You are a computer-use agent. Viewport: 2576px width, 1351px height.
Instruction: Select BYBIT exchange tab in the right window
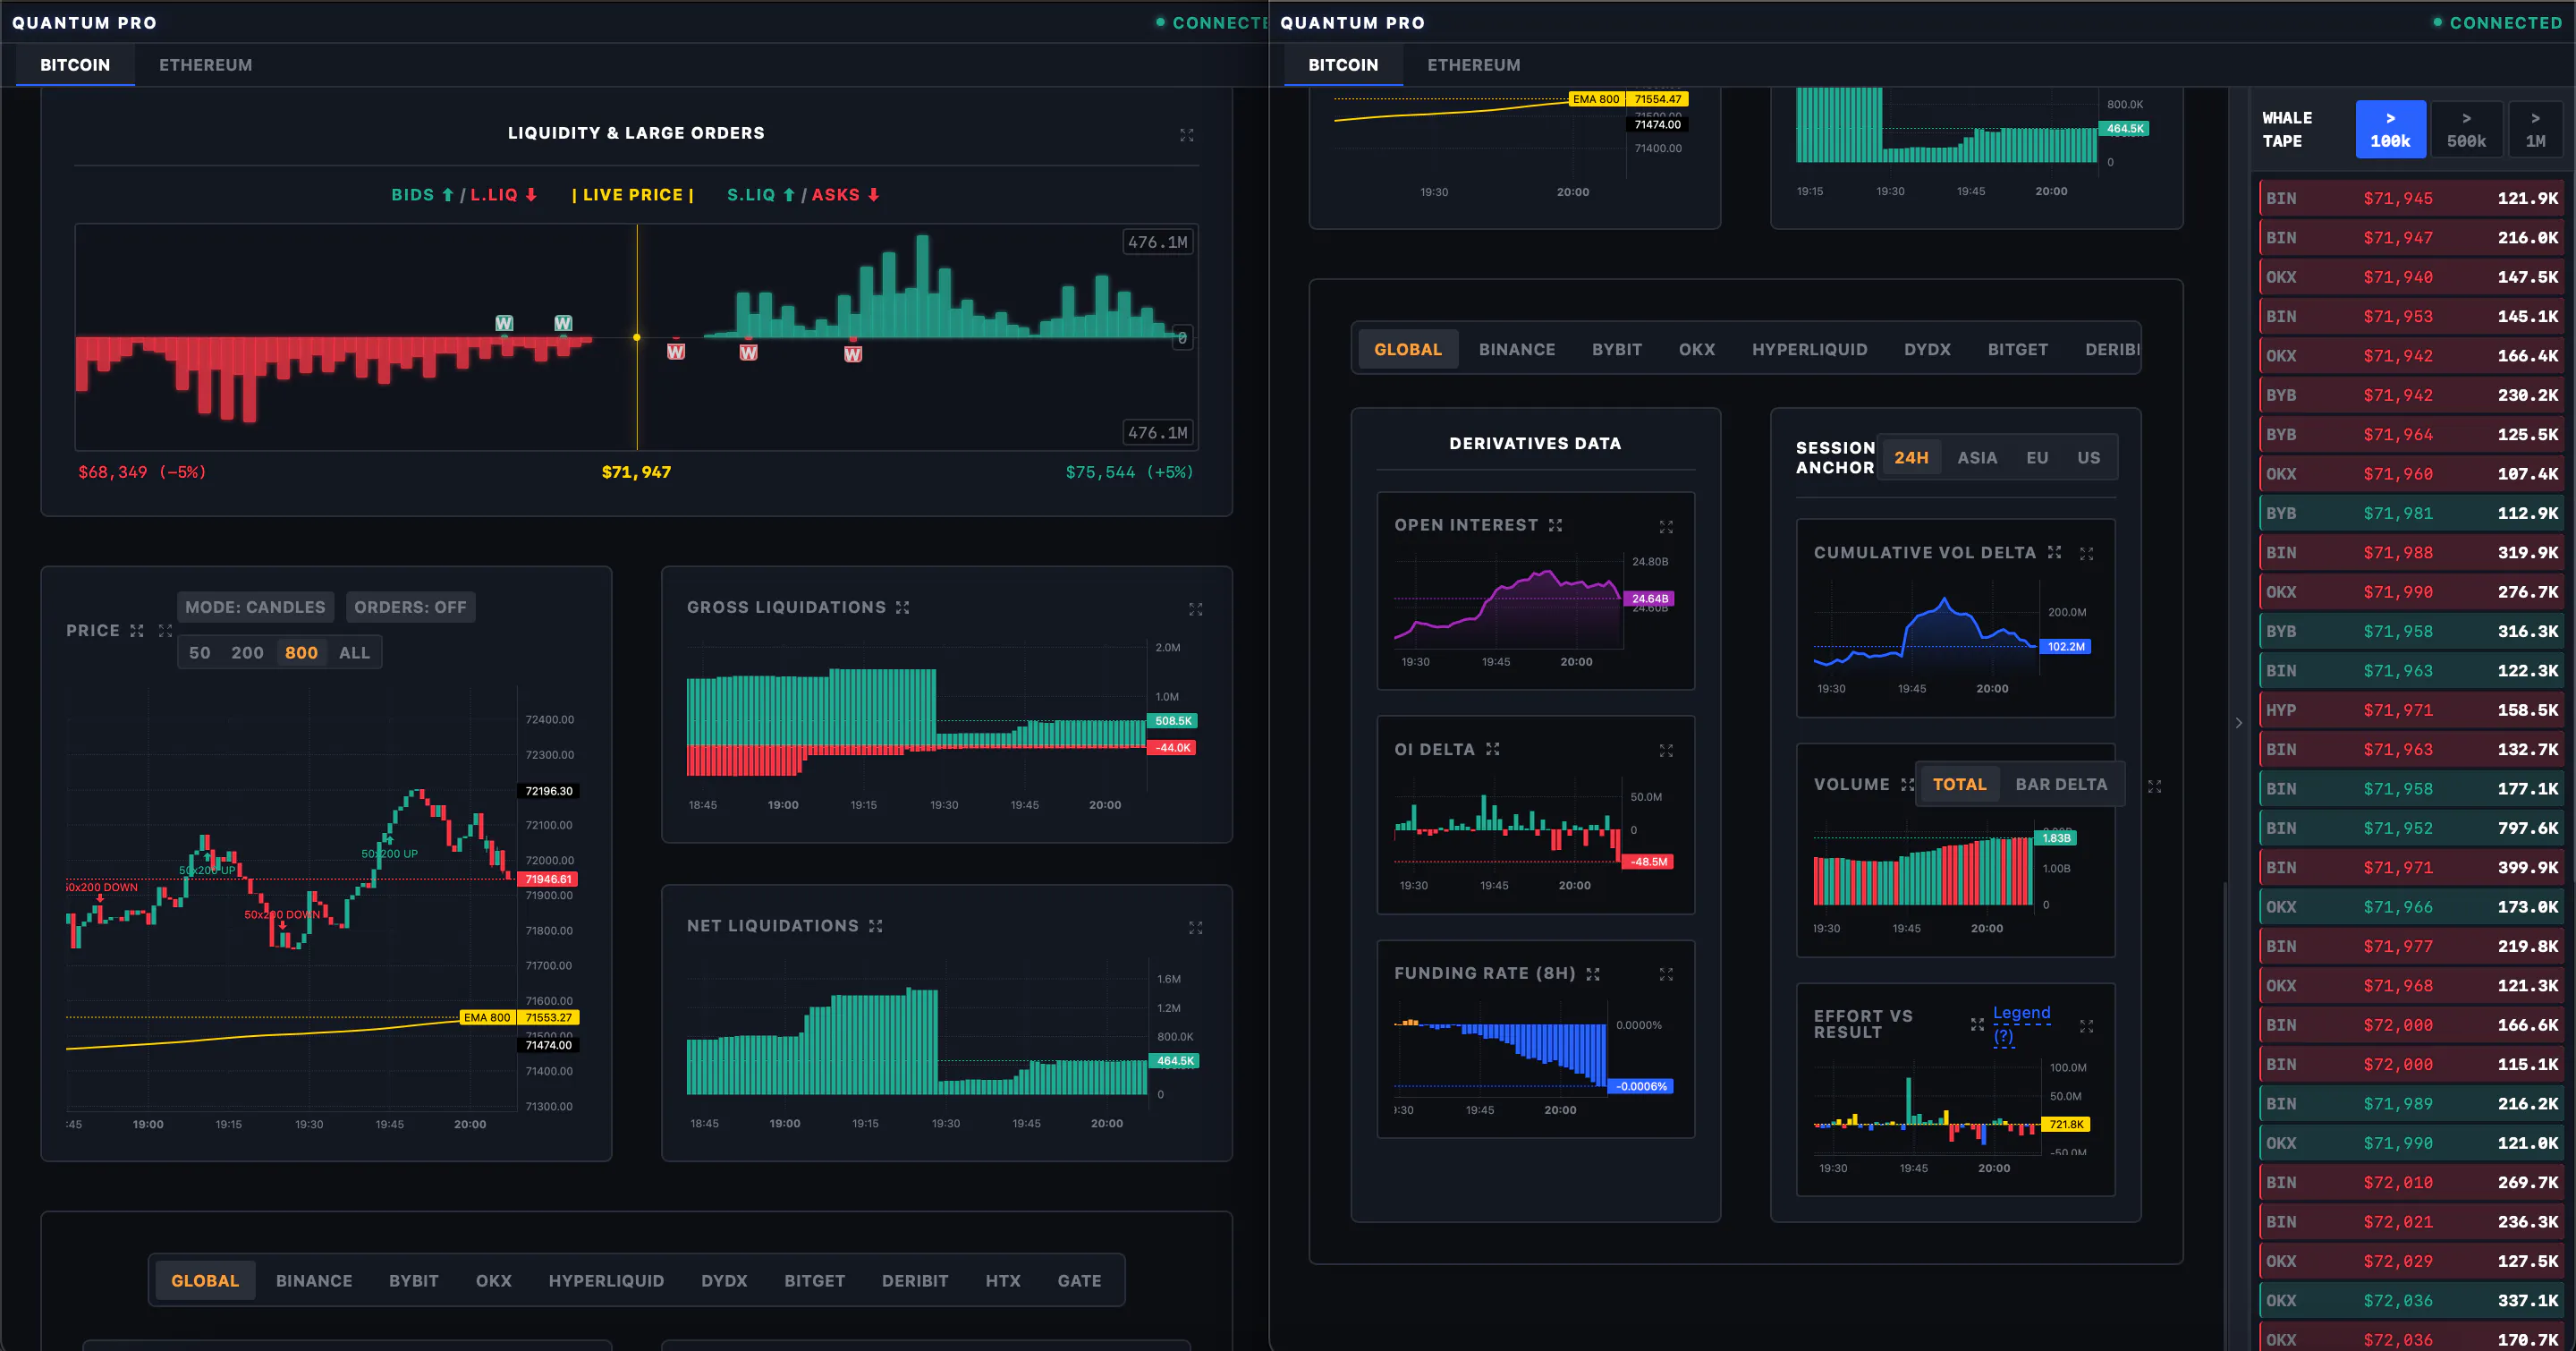coord(1617,350)
